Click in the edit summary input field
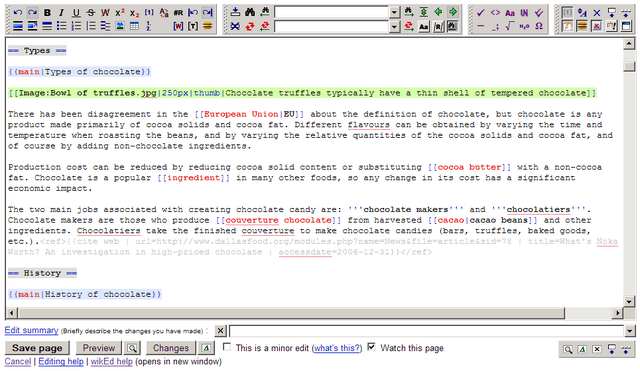This screenshot has width=640, height=371. (x=427, y=331)
